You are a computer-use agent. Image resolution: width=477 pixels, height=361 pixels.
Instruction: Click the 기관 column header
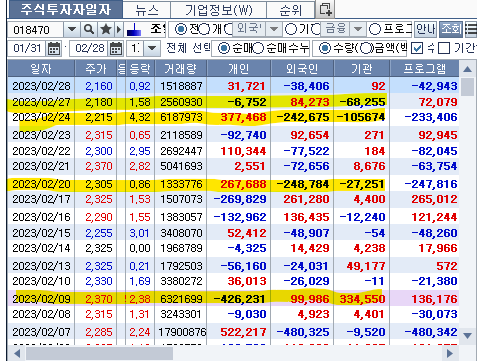[362, 69]
